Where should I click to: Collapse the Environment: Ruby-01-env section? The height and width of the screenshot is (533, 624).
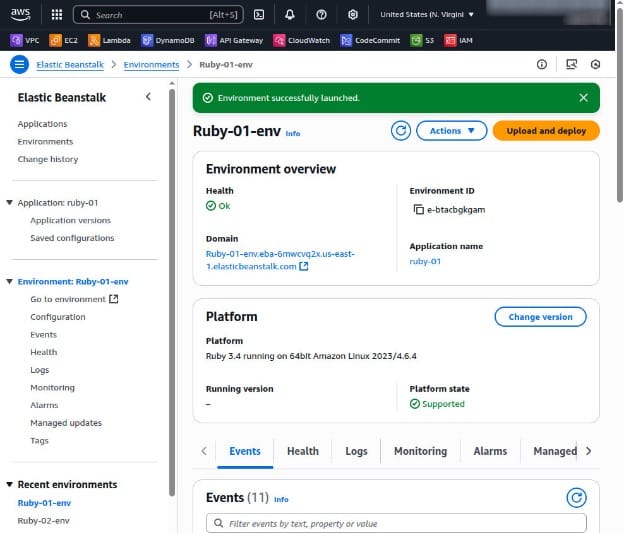point(10,281)
